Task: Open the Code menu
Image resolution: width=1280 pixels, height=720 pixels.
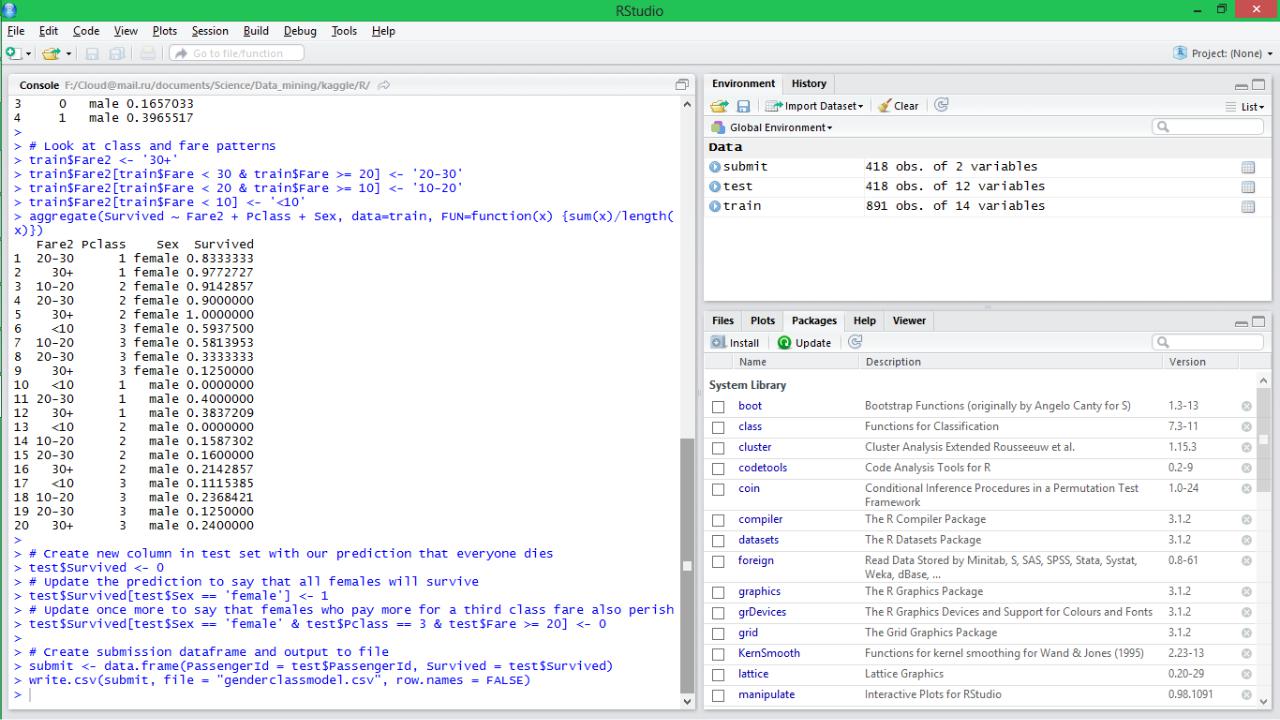Action: [x=86, y=31]
